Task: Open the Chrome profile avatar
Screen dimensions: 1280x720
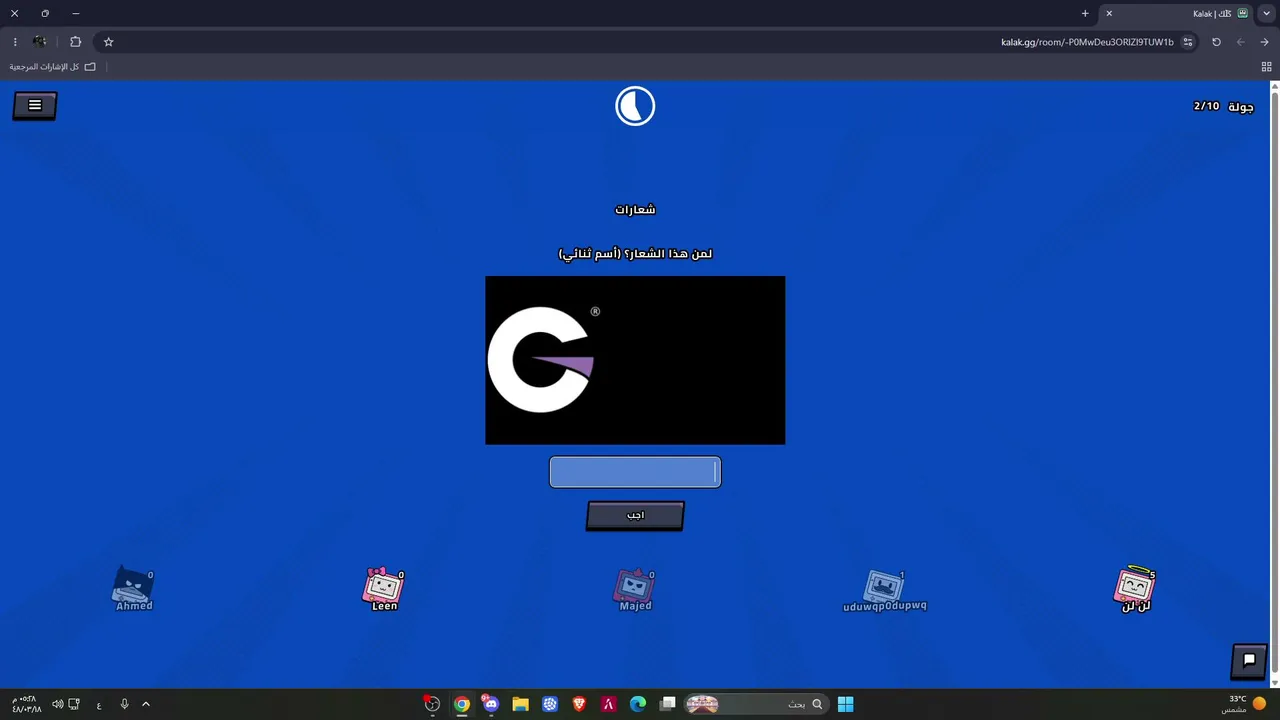Action: coord(39,42)
